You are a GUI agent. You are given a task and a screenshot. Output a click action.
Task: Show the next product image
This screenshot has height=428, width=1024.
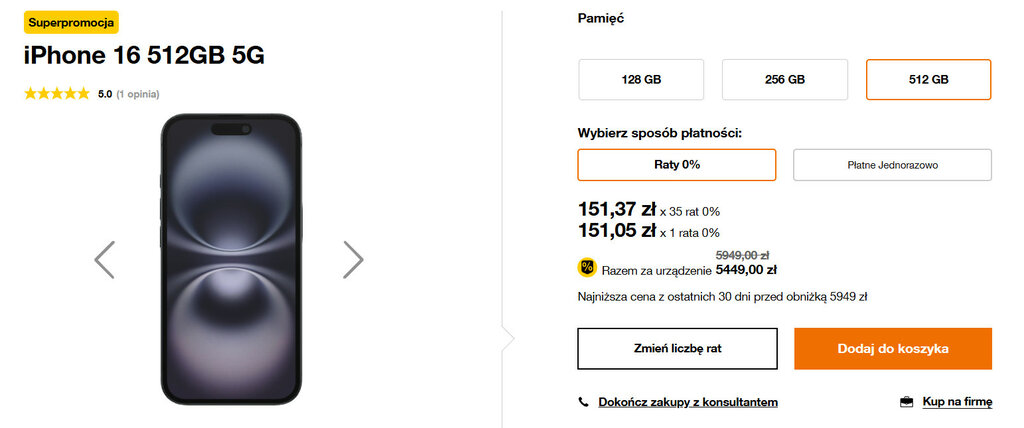click(353, 259)
